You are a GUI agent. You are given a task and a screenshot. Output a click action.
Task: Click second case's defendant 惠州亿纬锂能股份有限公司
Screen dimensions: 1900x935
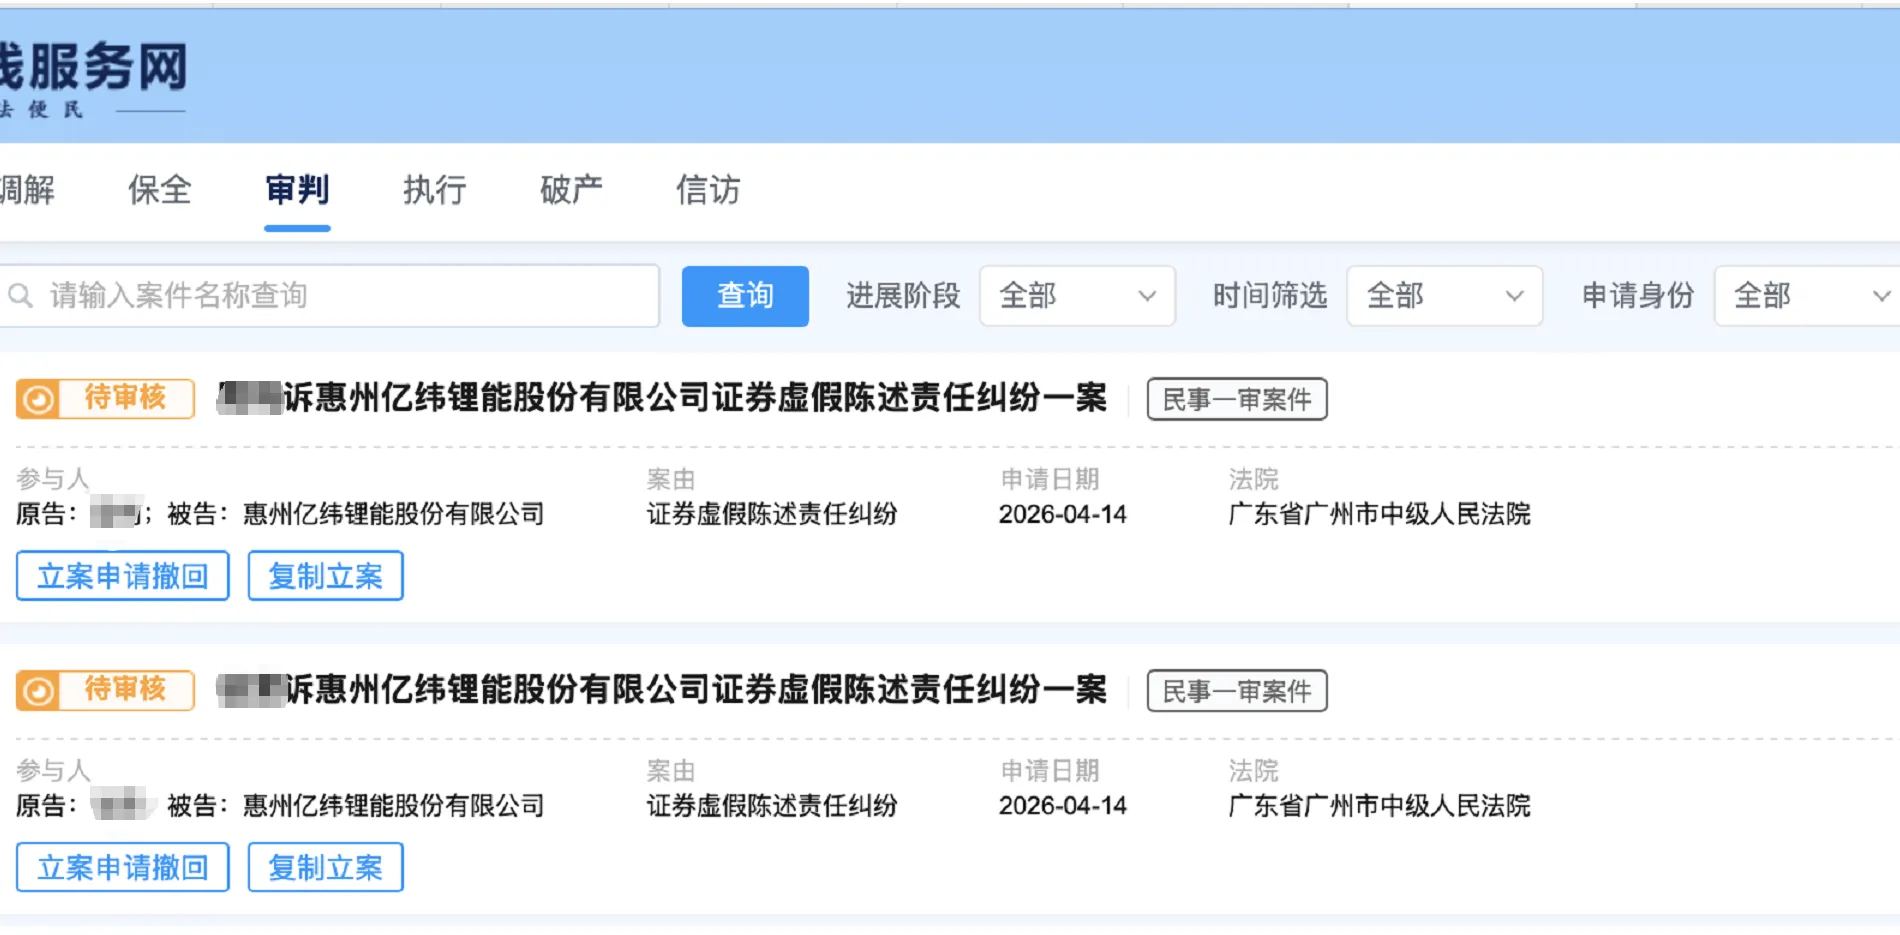pos(394,806)
